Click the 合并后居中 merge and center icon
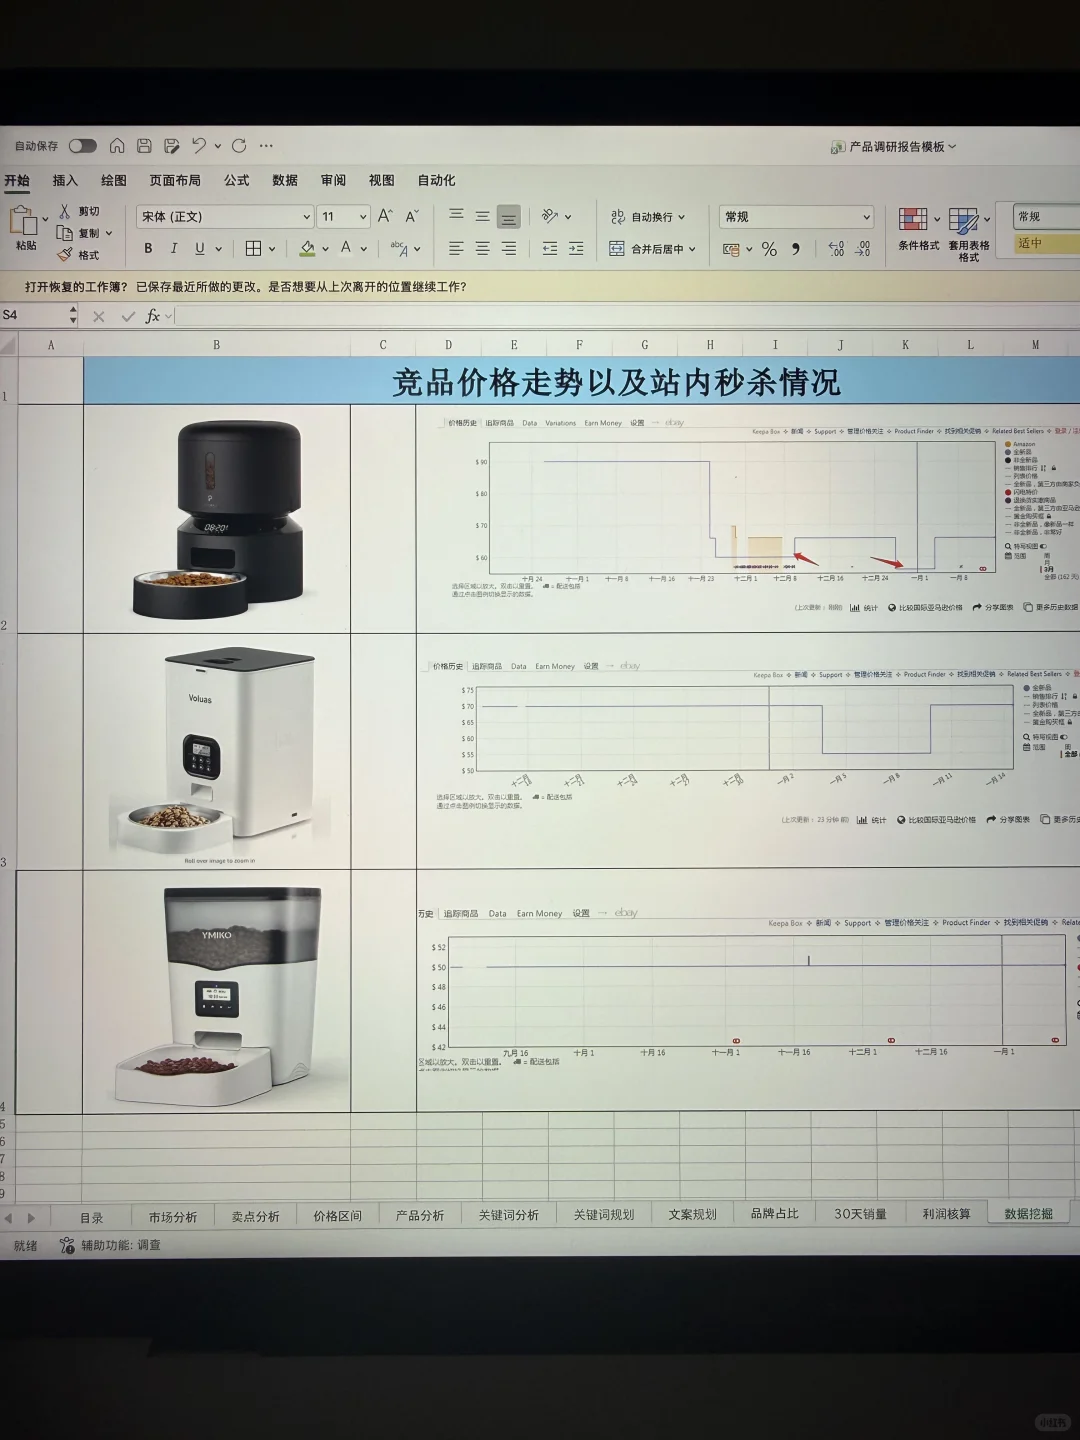The height and width of the screenshot is (1440, 1080). (618, 248)
